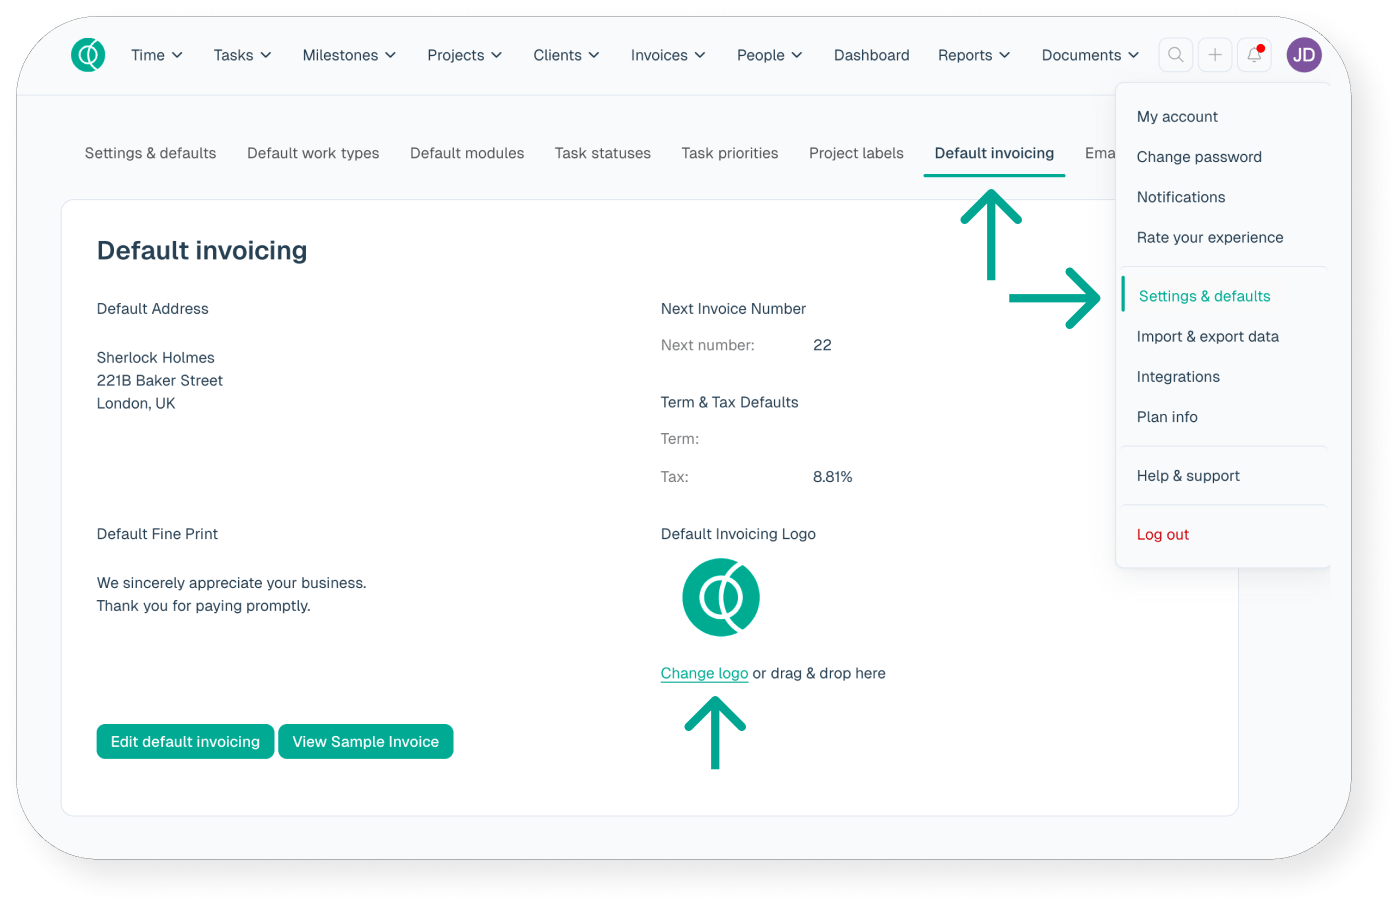Image resolution: width=1400 pixels, height=908 pixels.
Task: Click the default invoicing logo image
Action: point(721,597)
